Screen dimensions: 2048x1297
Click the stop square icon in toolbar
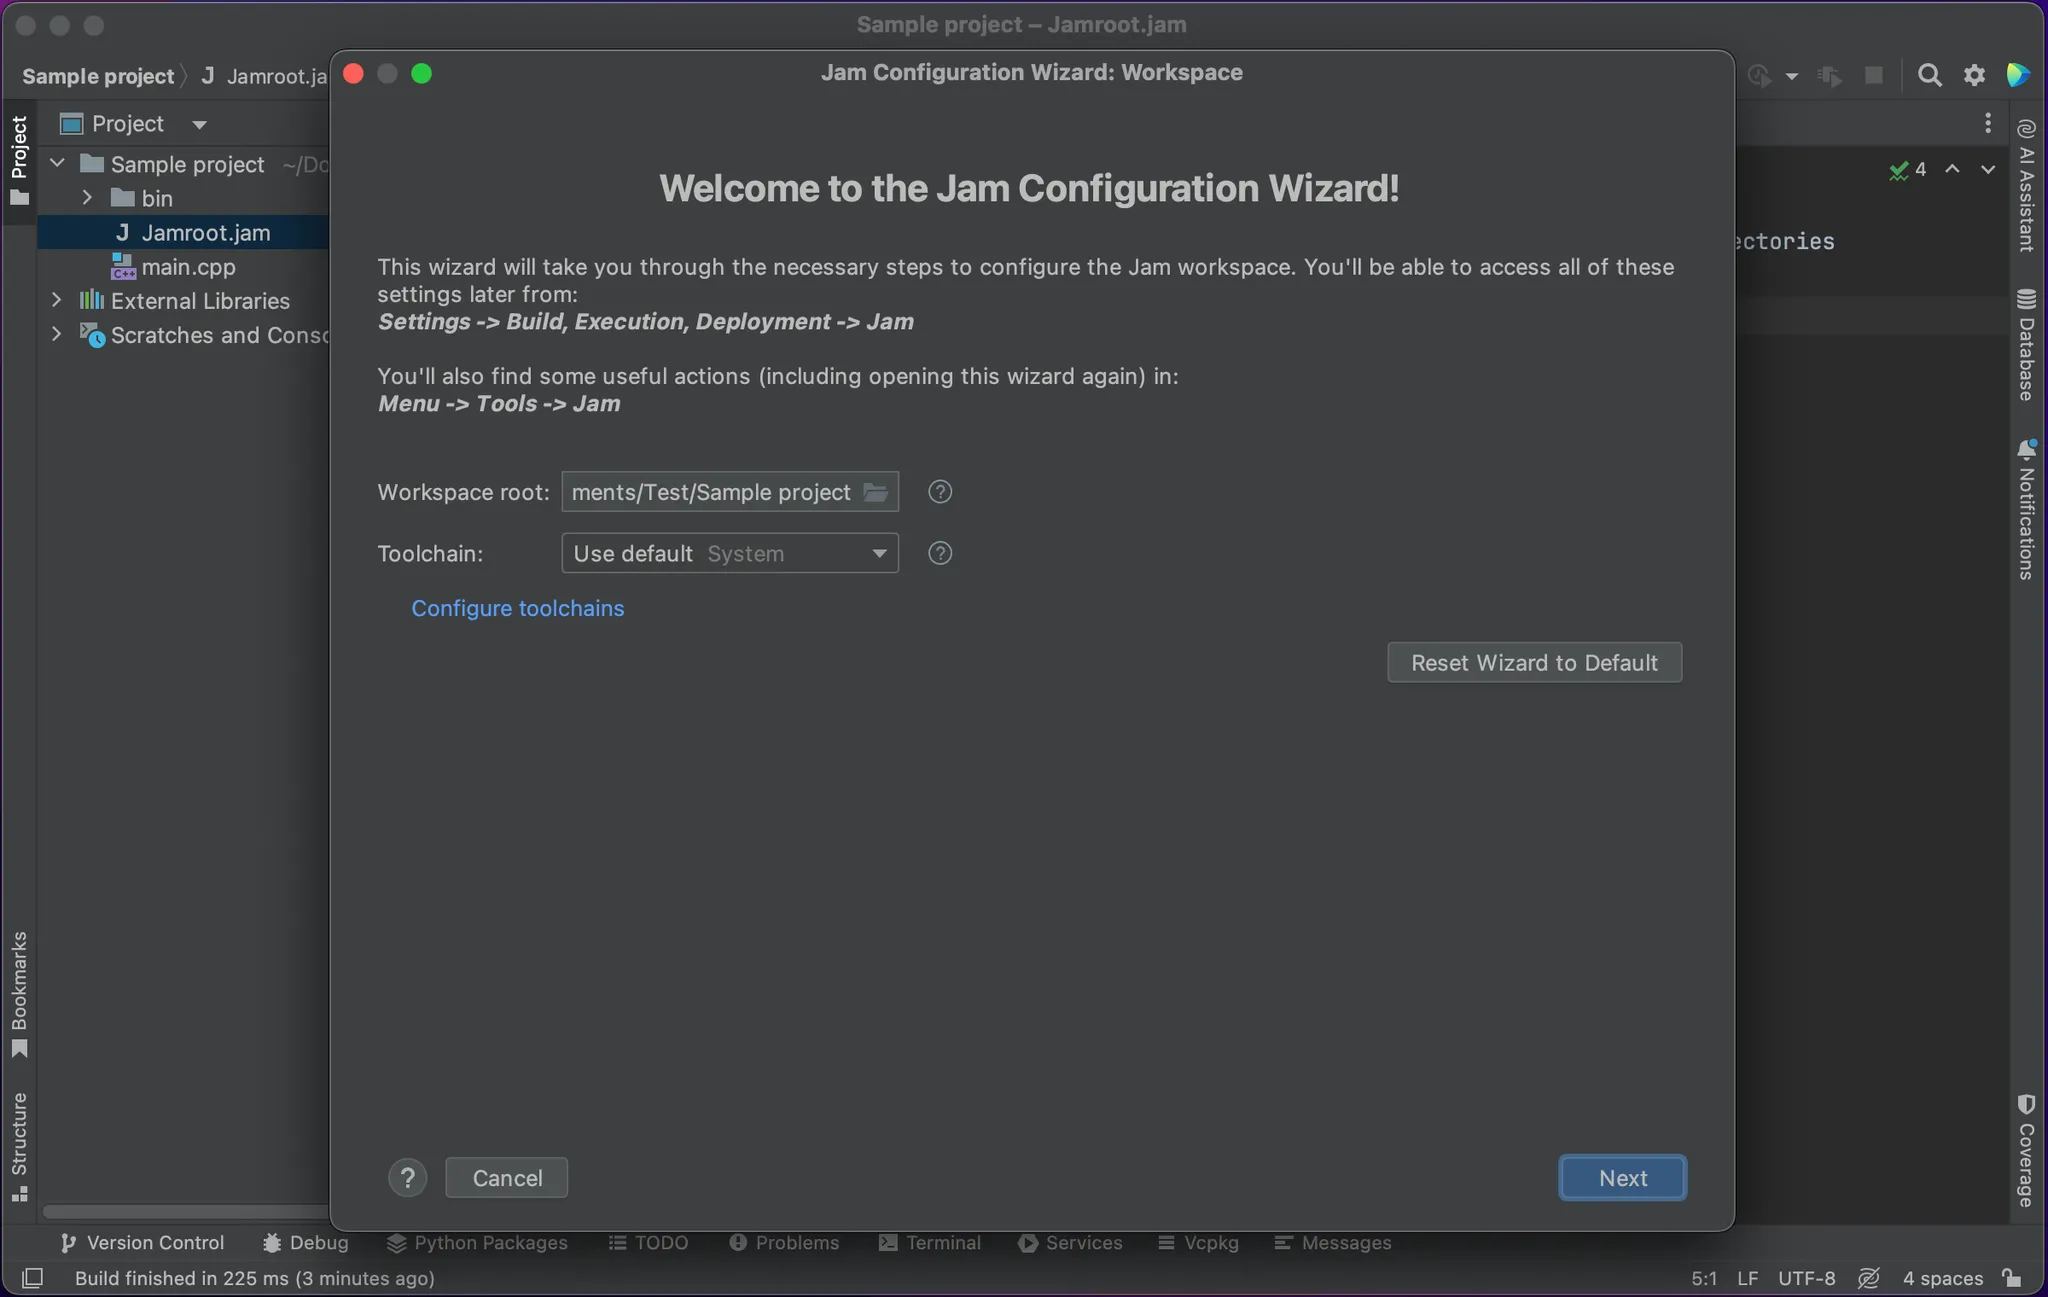[x=1874, y=75]
